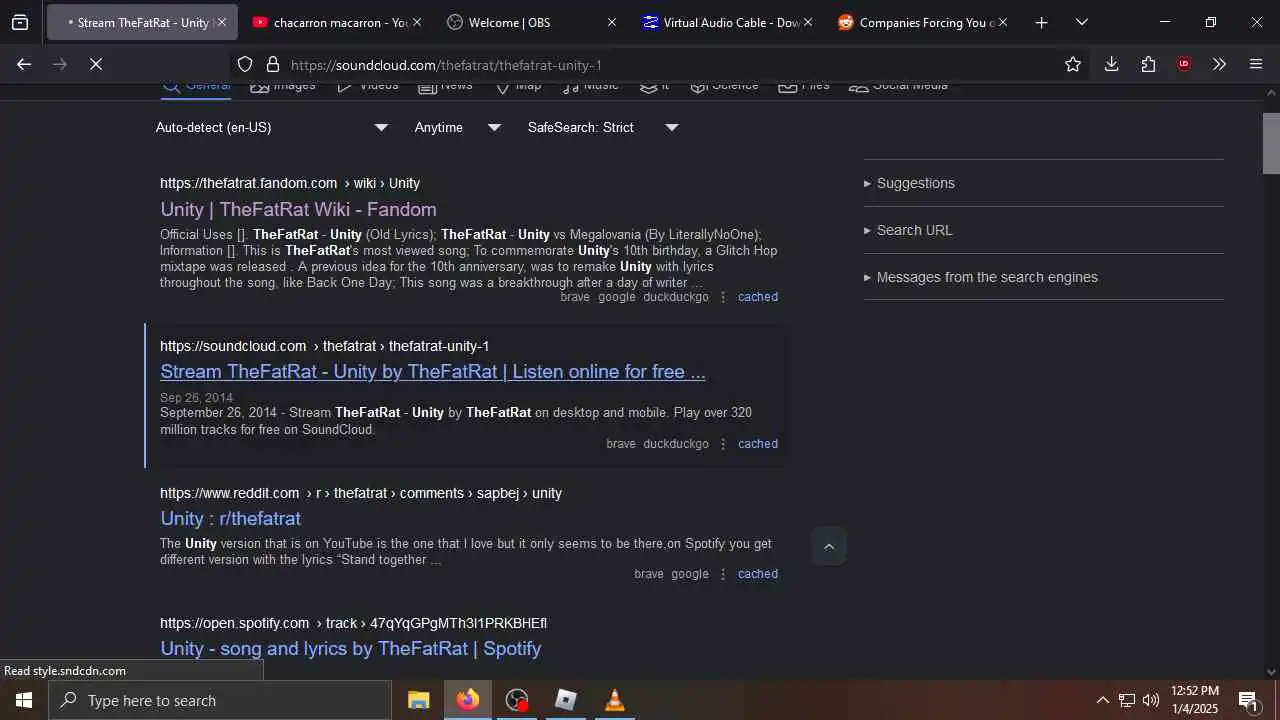Screen dimensions: 1280x720
Task: Click the SoundCloud URL address bar
Action: (660, 65)
